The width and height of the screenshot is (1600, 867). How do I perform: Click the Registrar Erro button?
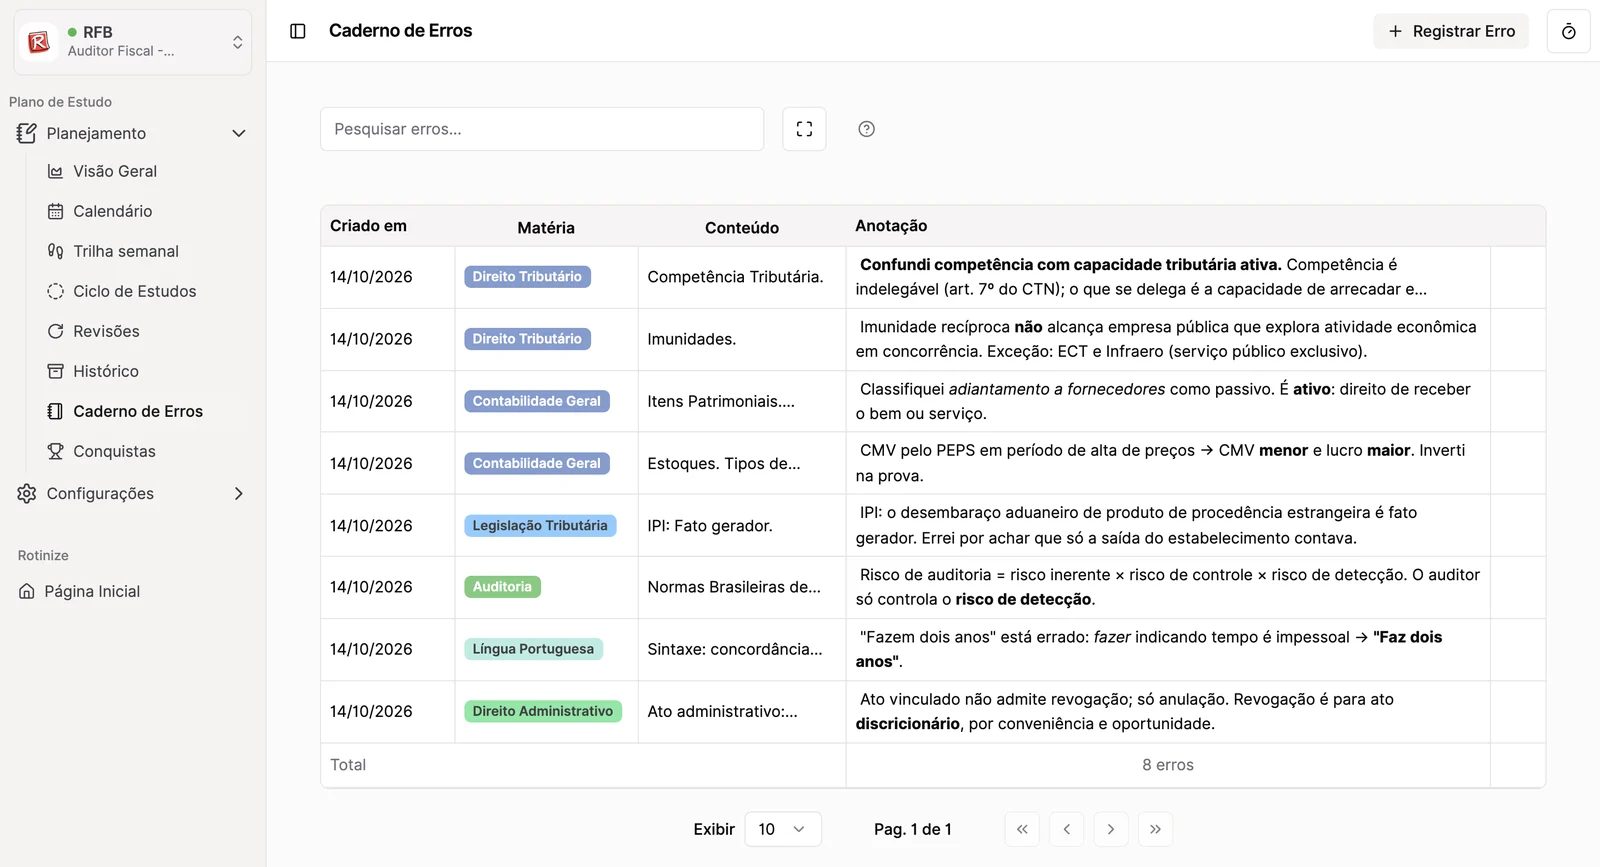coord(1451,31)
